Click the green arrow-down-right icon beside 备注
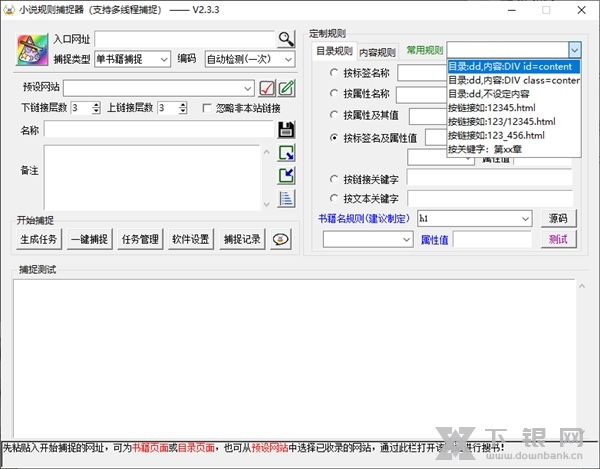The width and height of the screenshot is (600, 469). point(286,153)
